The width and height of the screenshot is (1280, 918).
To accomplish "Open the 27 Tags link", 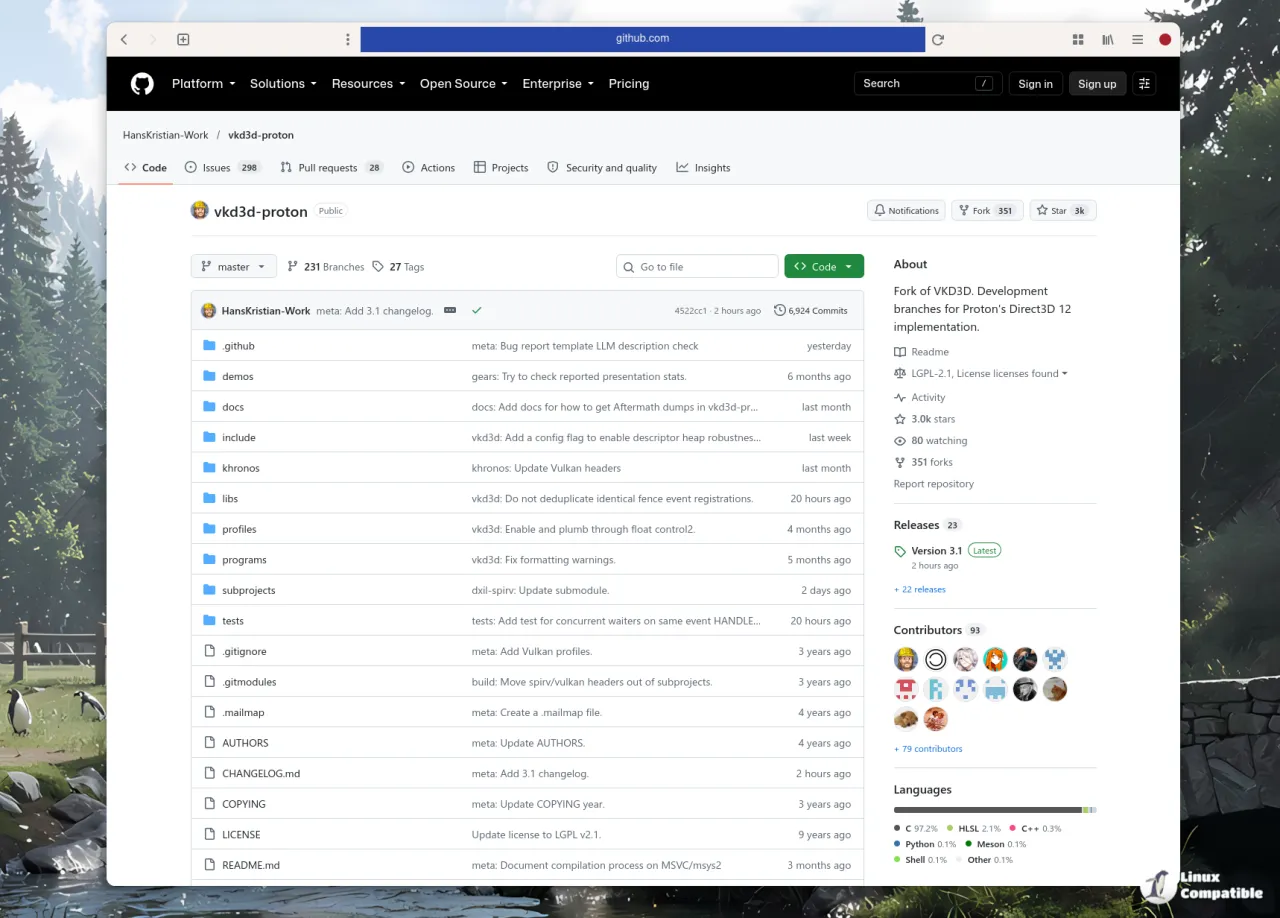I will point(398,267).
